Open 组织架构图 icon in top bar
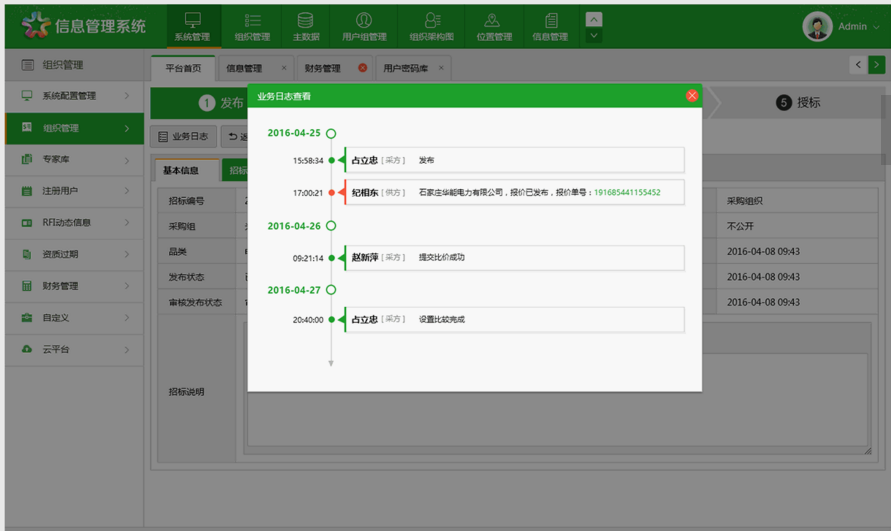 [432, 20]
